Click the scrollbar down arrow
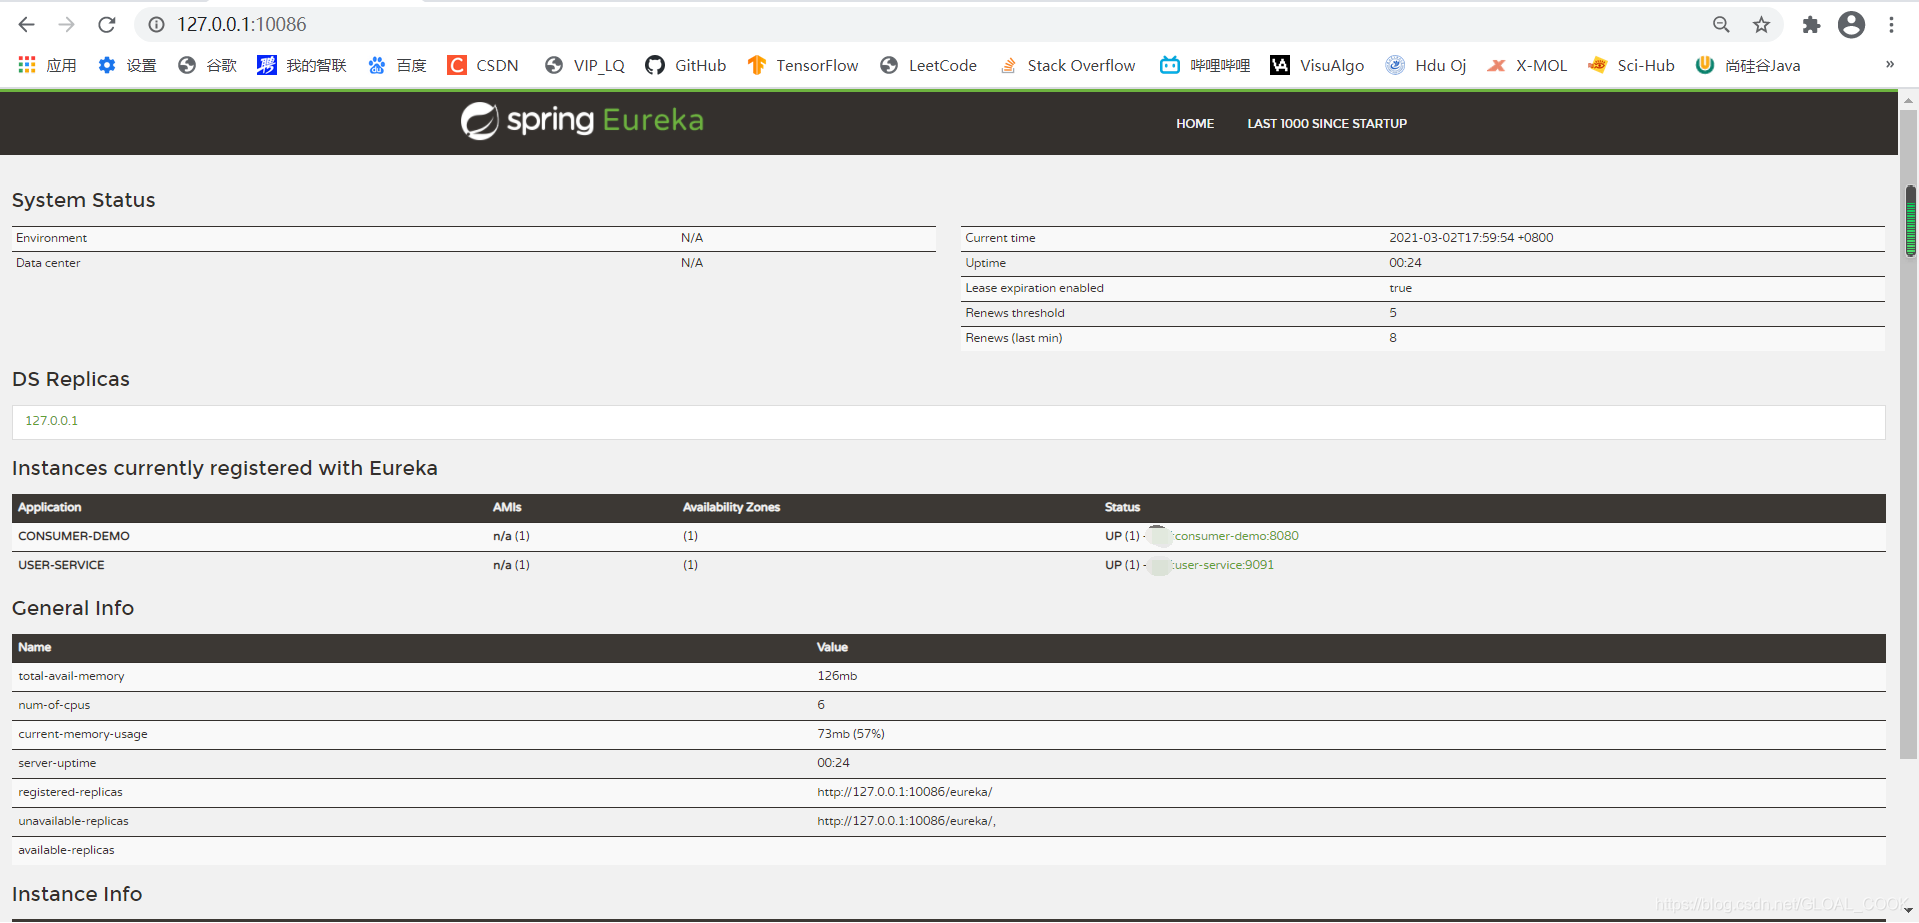Image resolution: width=1919 pixels, height=923 pixels. (x=1909, y=910)
